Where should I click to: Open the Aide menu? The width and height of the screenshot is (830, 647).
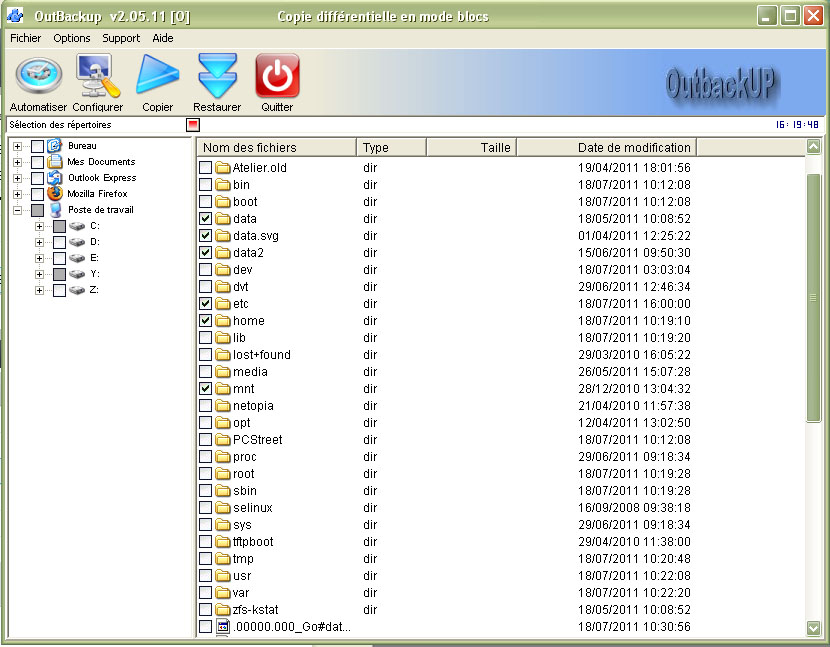click(163, 38)
